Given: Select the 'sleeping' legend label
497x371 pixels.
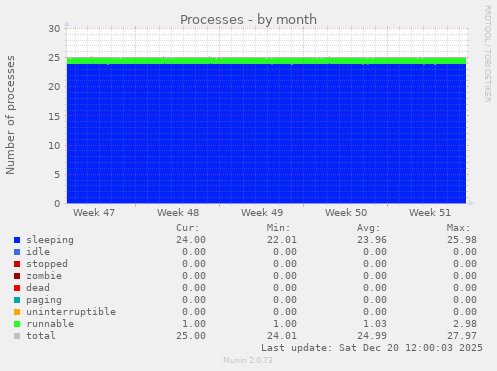Looking at the screenshot, I should click(x=50, y=240).
